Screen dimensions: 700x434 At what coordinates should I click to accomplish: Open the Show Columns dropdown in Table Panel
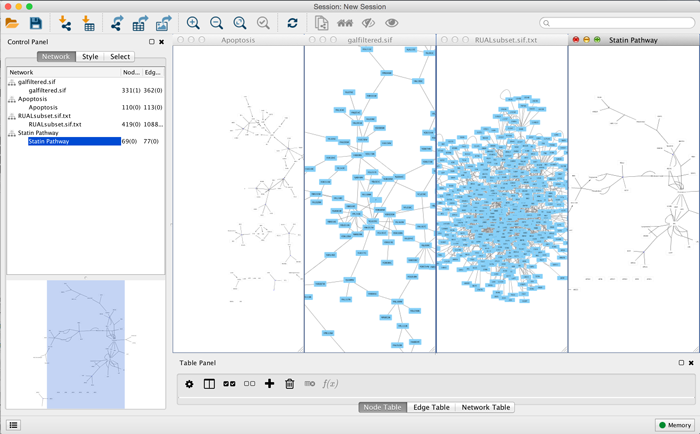click(209, 384)
